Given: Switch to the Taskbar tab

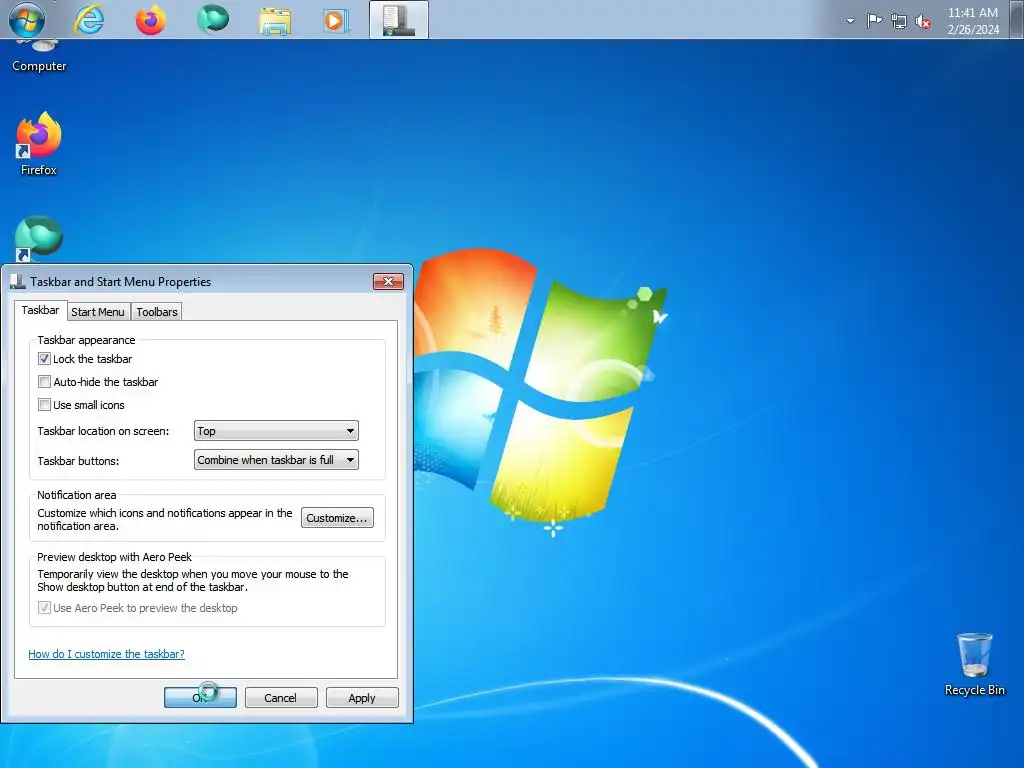Looking at the screenshot, I should coord(40,310).
